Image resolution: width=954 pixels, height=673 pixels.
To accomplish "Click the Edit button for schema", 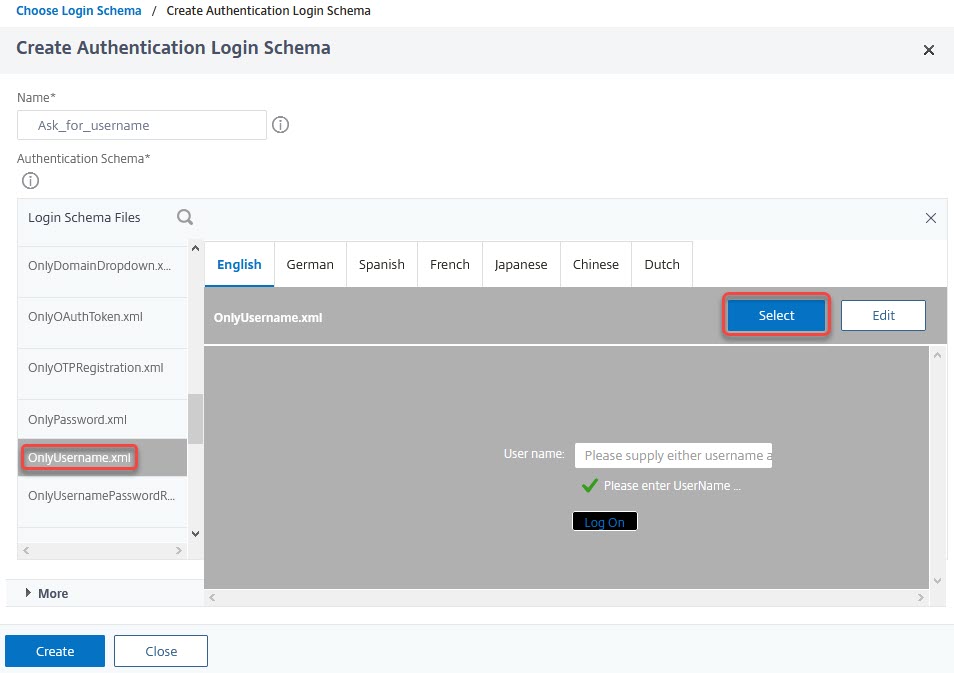I will click(883, 315).
